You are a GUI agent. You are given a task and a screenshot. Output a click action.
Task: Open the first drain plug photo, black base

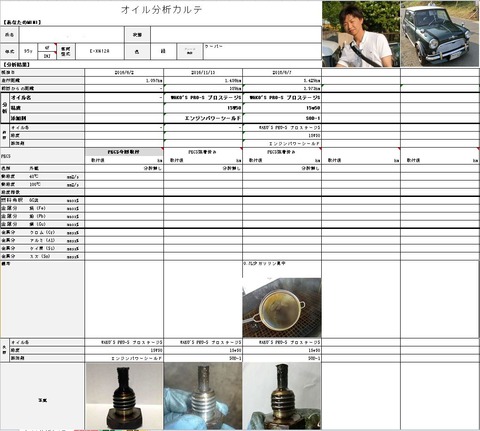[124, 396]
